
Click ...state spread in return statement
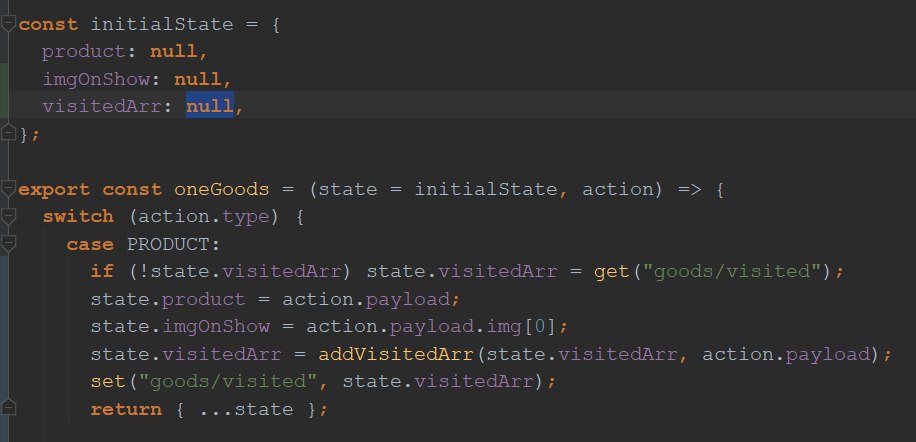coord(245,409)
